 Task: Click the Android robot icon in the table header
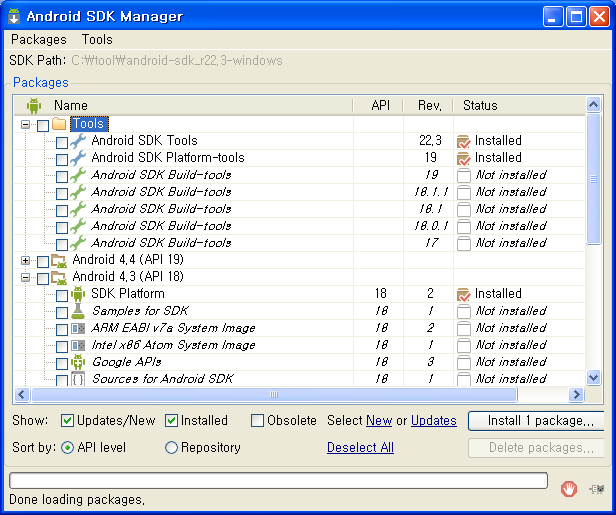34,106
